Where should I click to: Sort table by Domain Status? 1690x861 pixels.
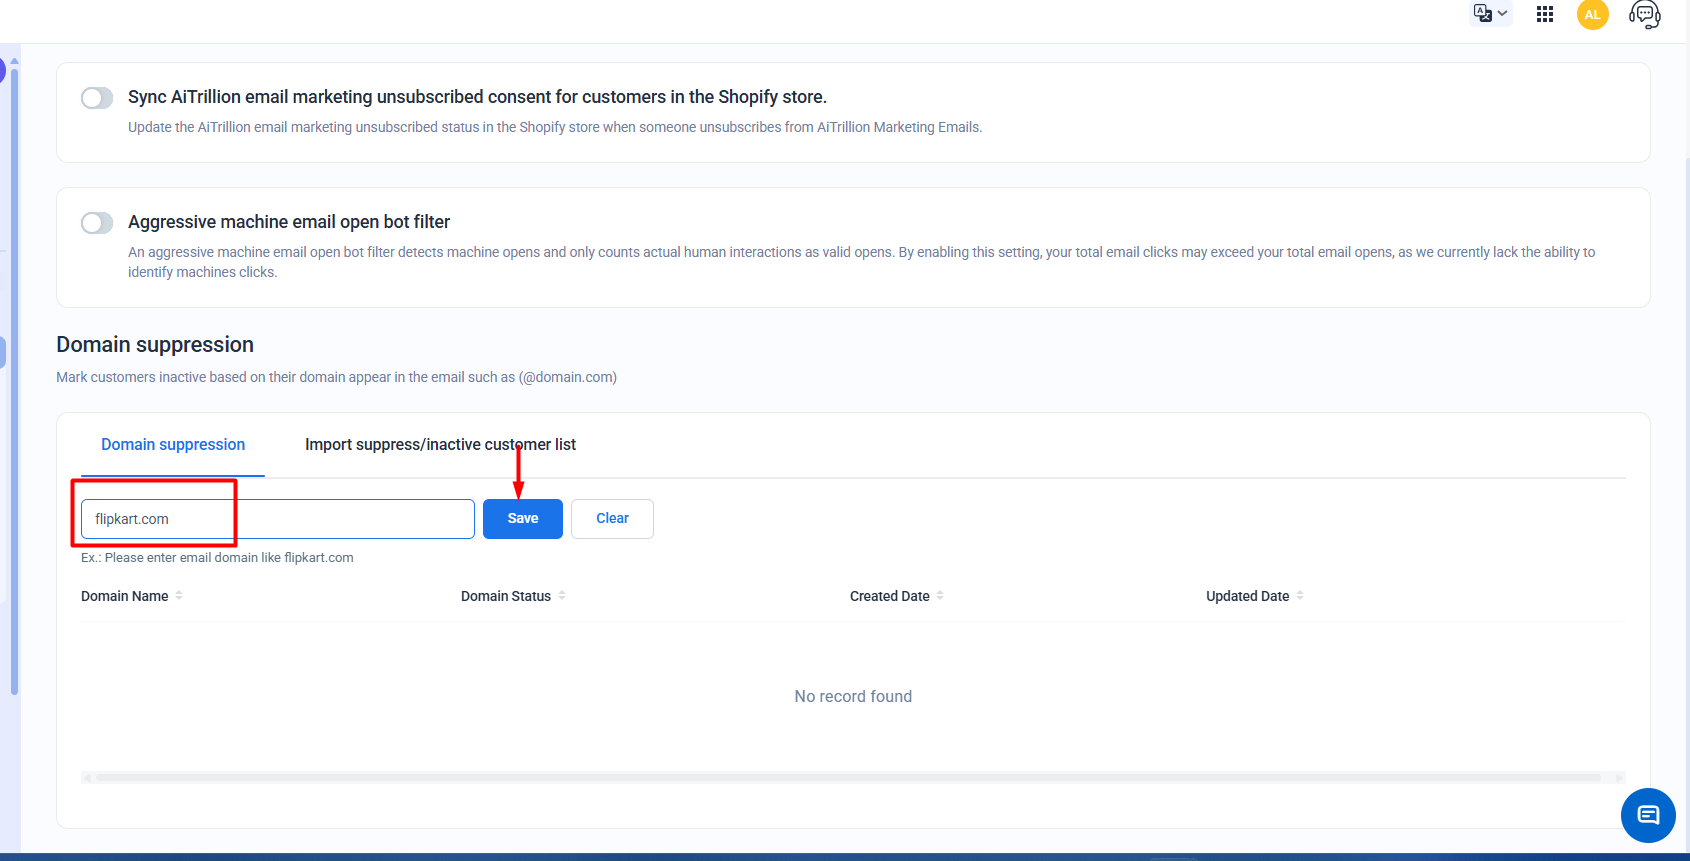click(513, 596)
